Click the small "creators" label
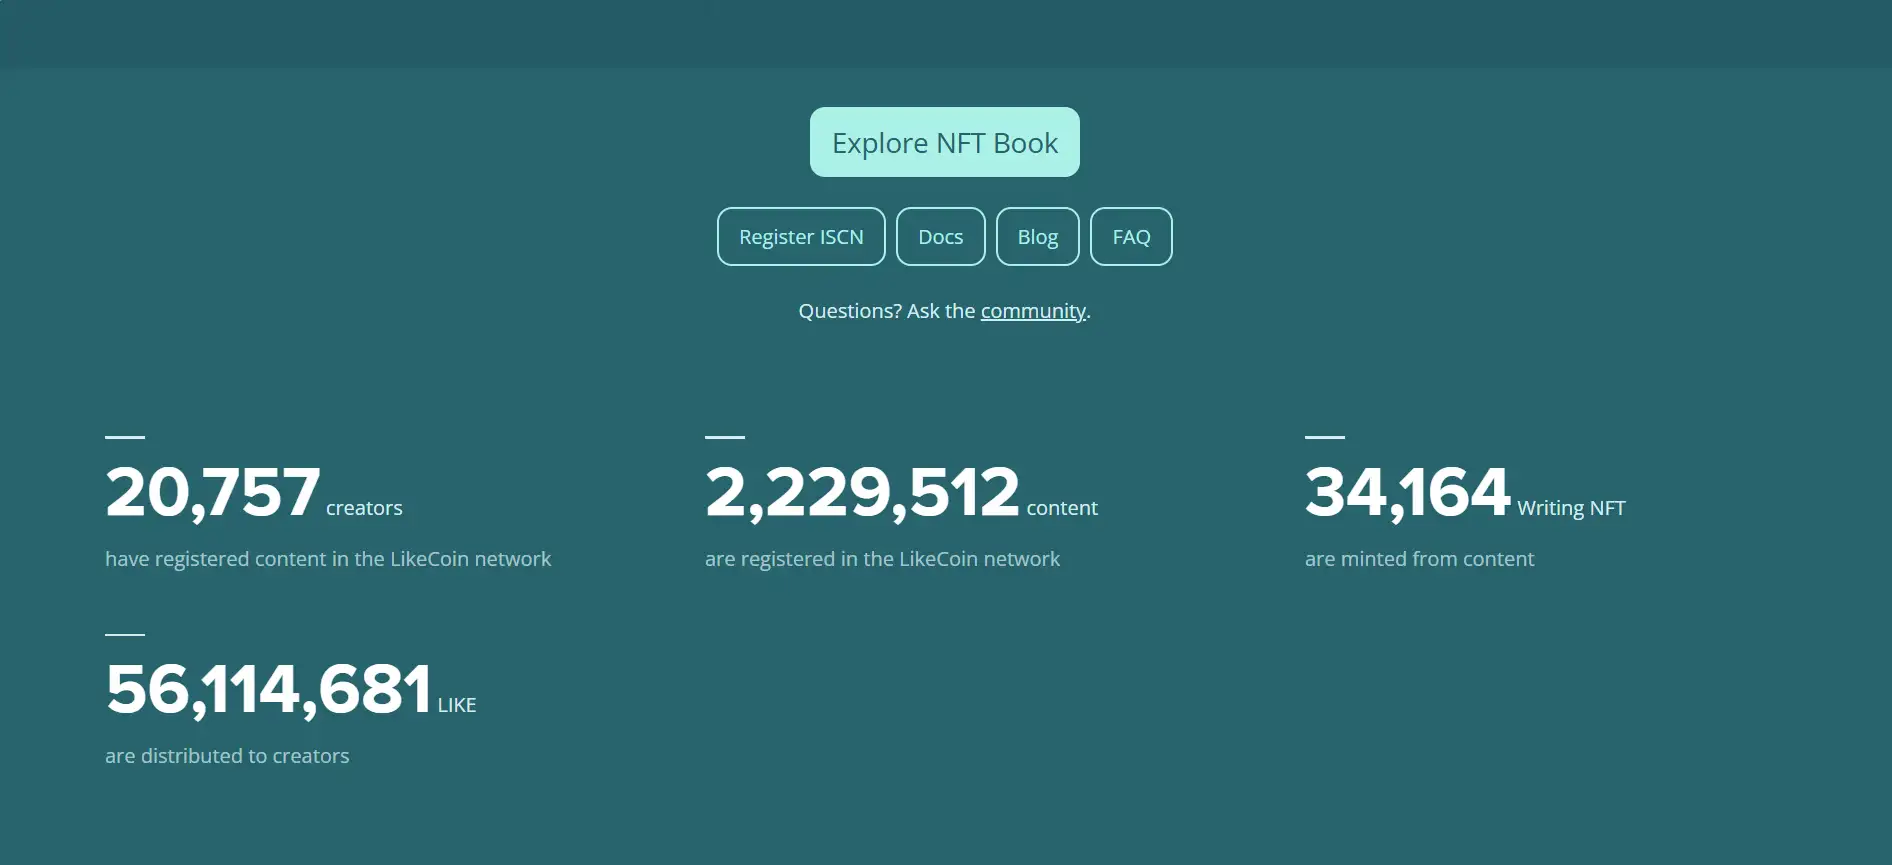1892x865 pixels. point(364,508)
